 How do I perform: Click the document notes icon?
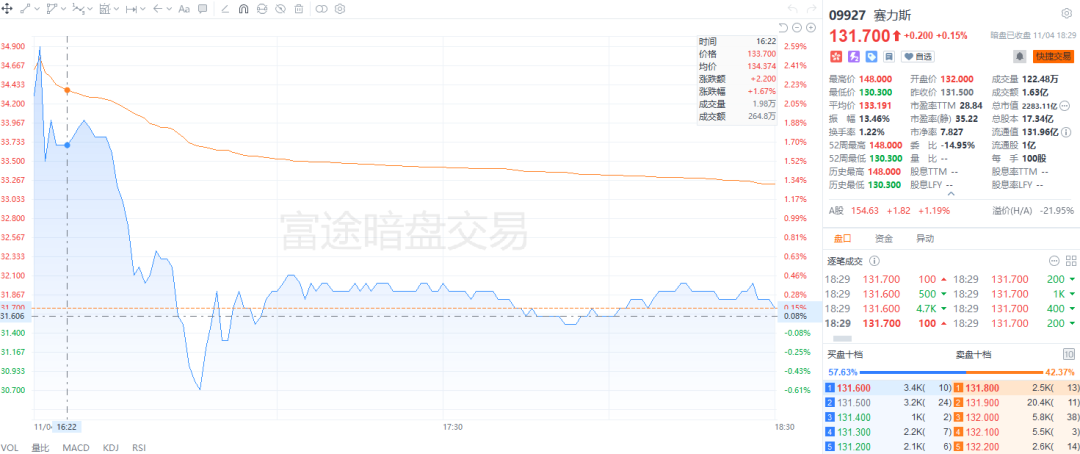(x=889, y=56)
